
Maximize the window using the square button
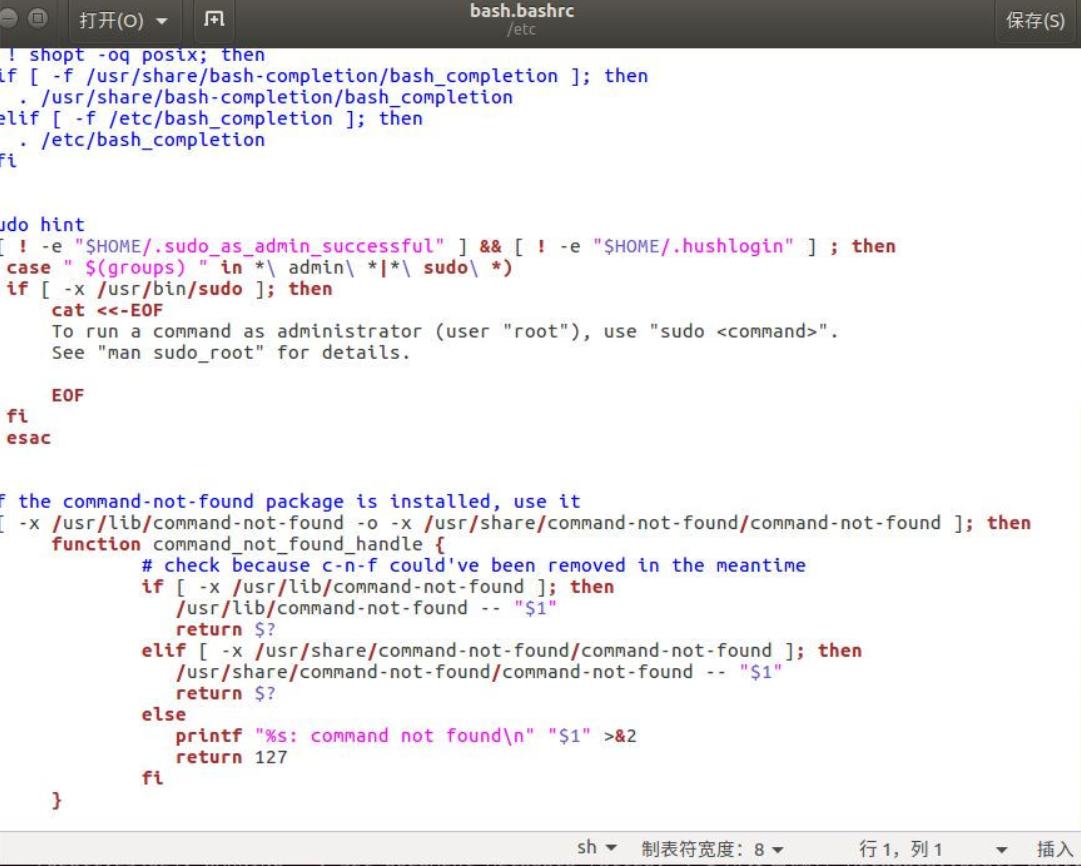click(x=39, y=17)
